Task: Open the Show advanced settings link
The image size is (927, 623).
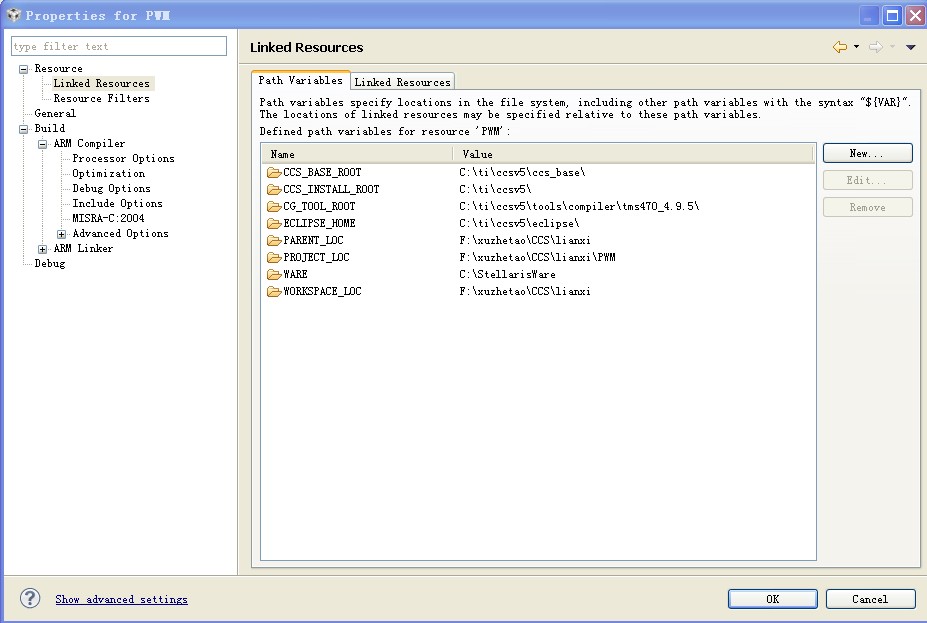Action: click(x=121, y=599)
